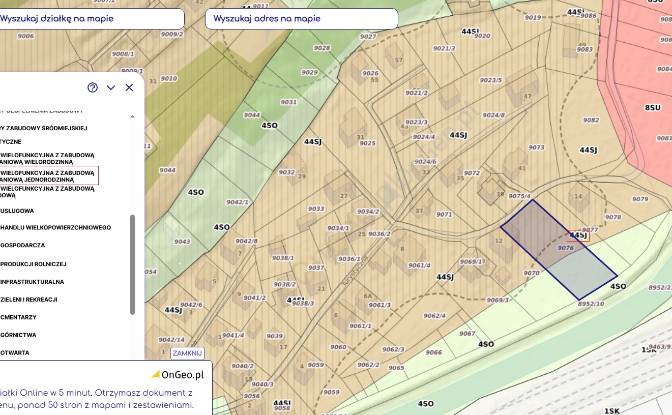Collapse legend panel with chevron arrow
The width and height of the screenshot is (672, 415).
coord(111,87)
